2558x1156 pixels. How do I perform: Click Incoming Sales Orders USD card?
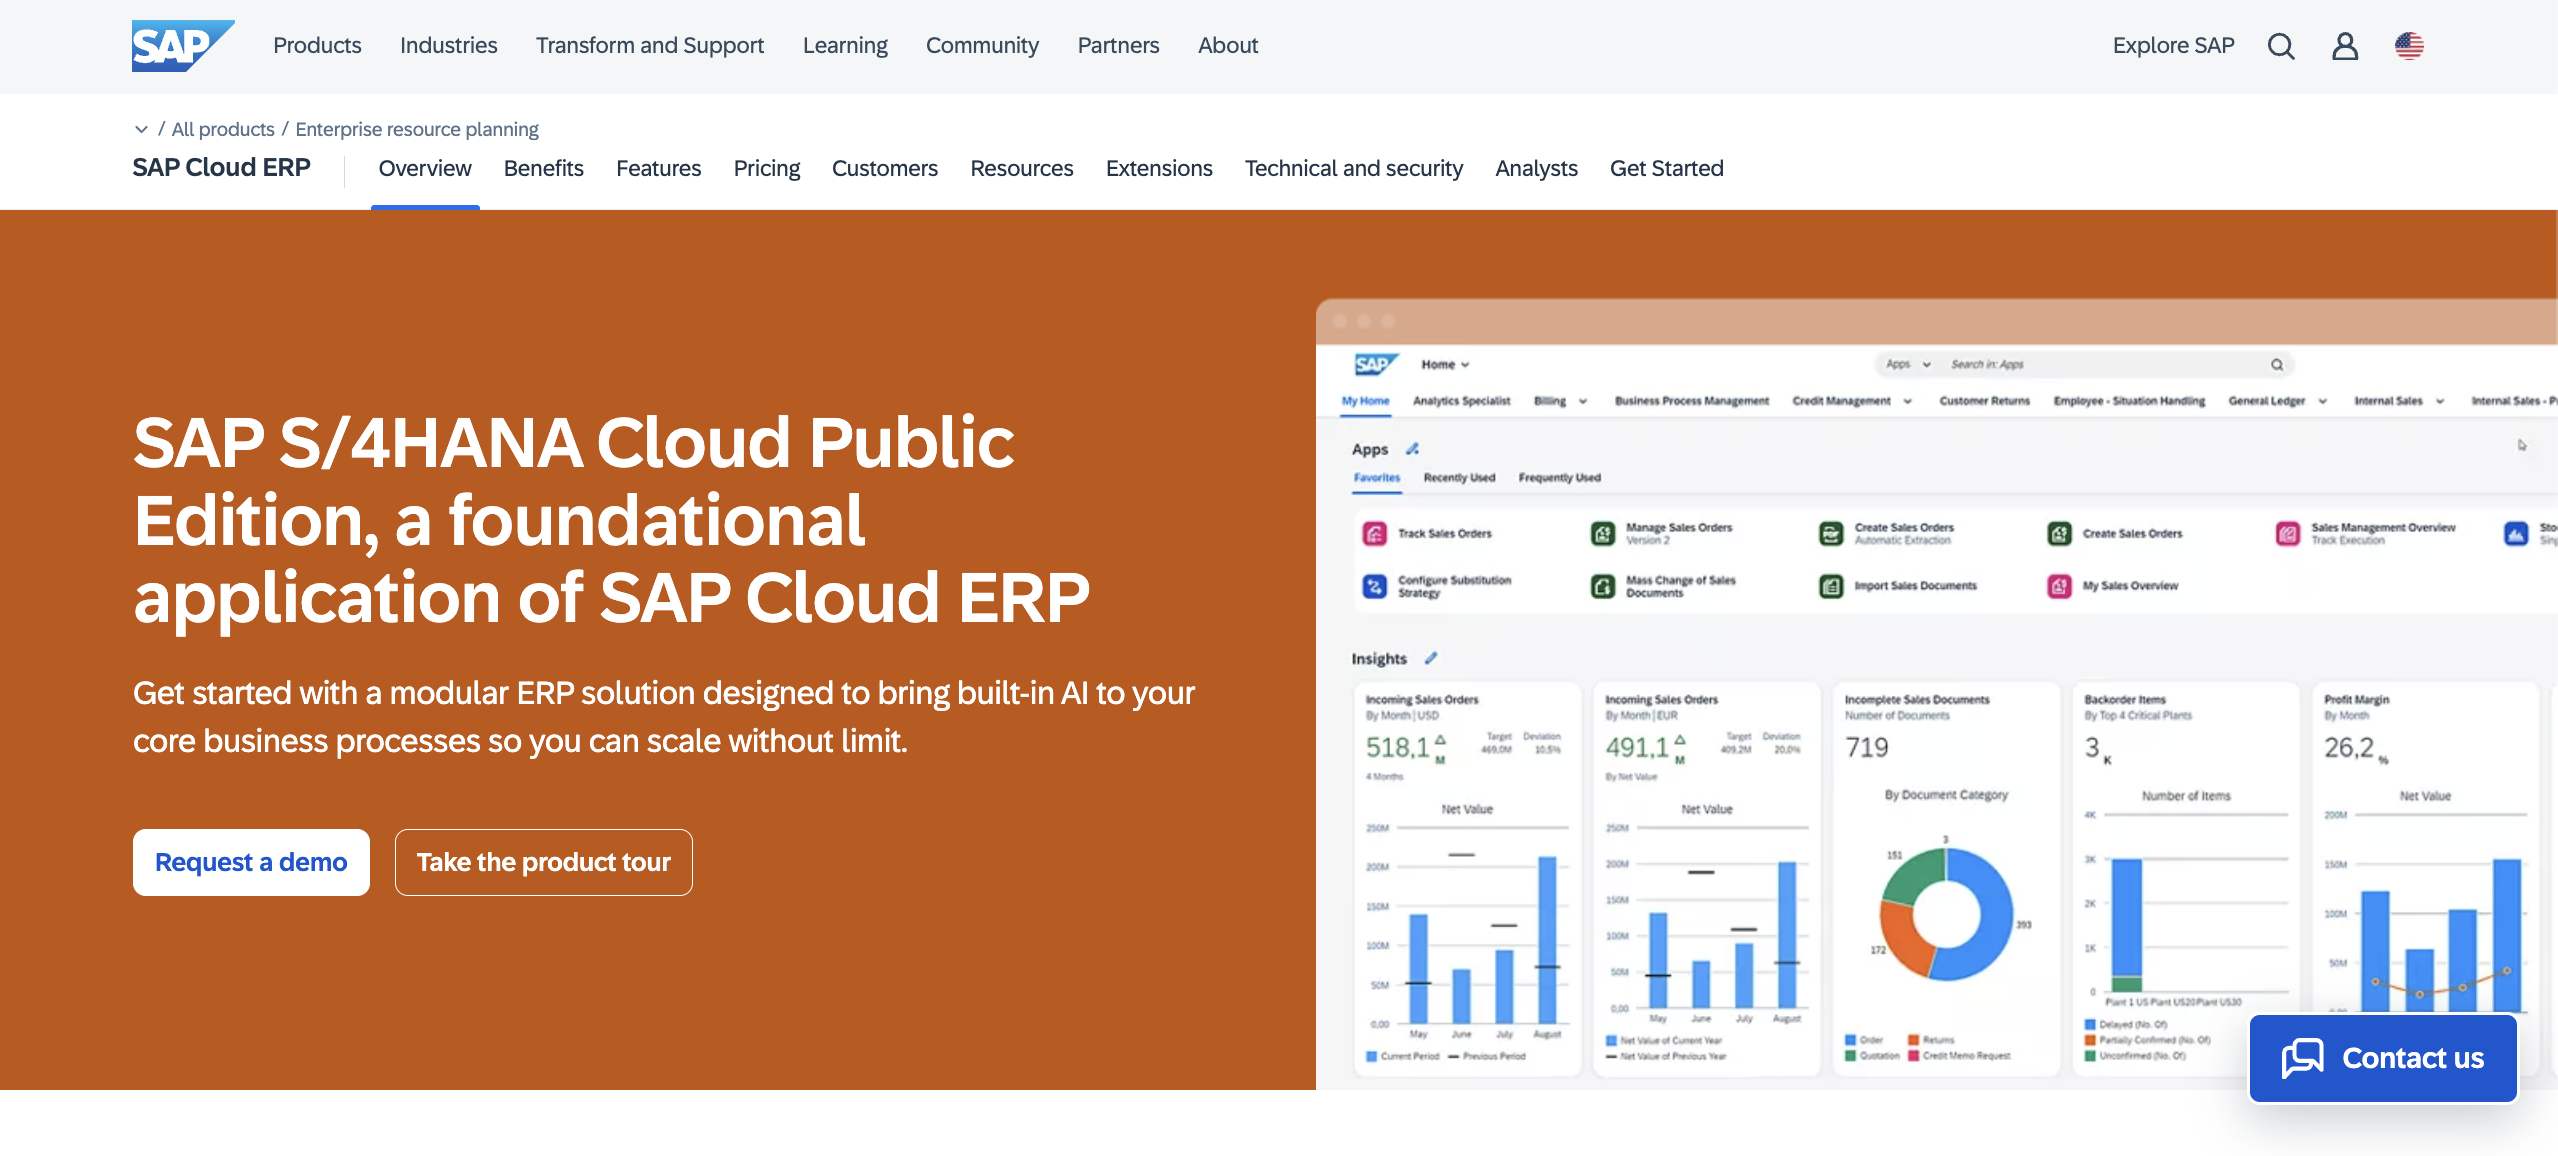(1467, 878)
